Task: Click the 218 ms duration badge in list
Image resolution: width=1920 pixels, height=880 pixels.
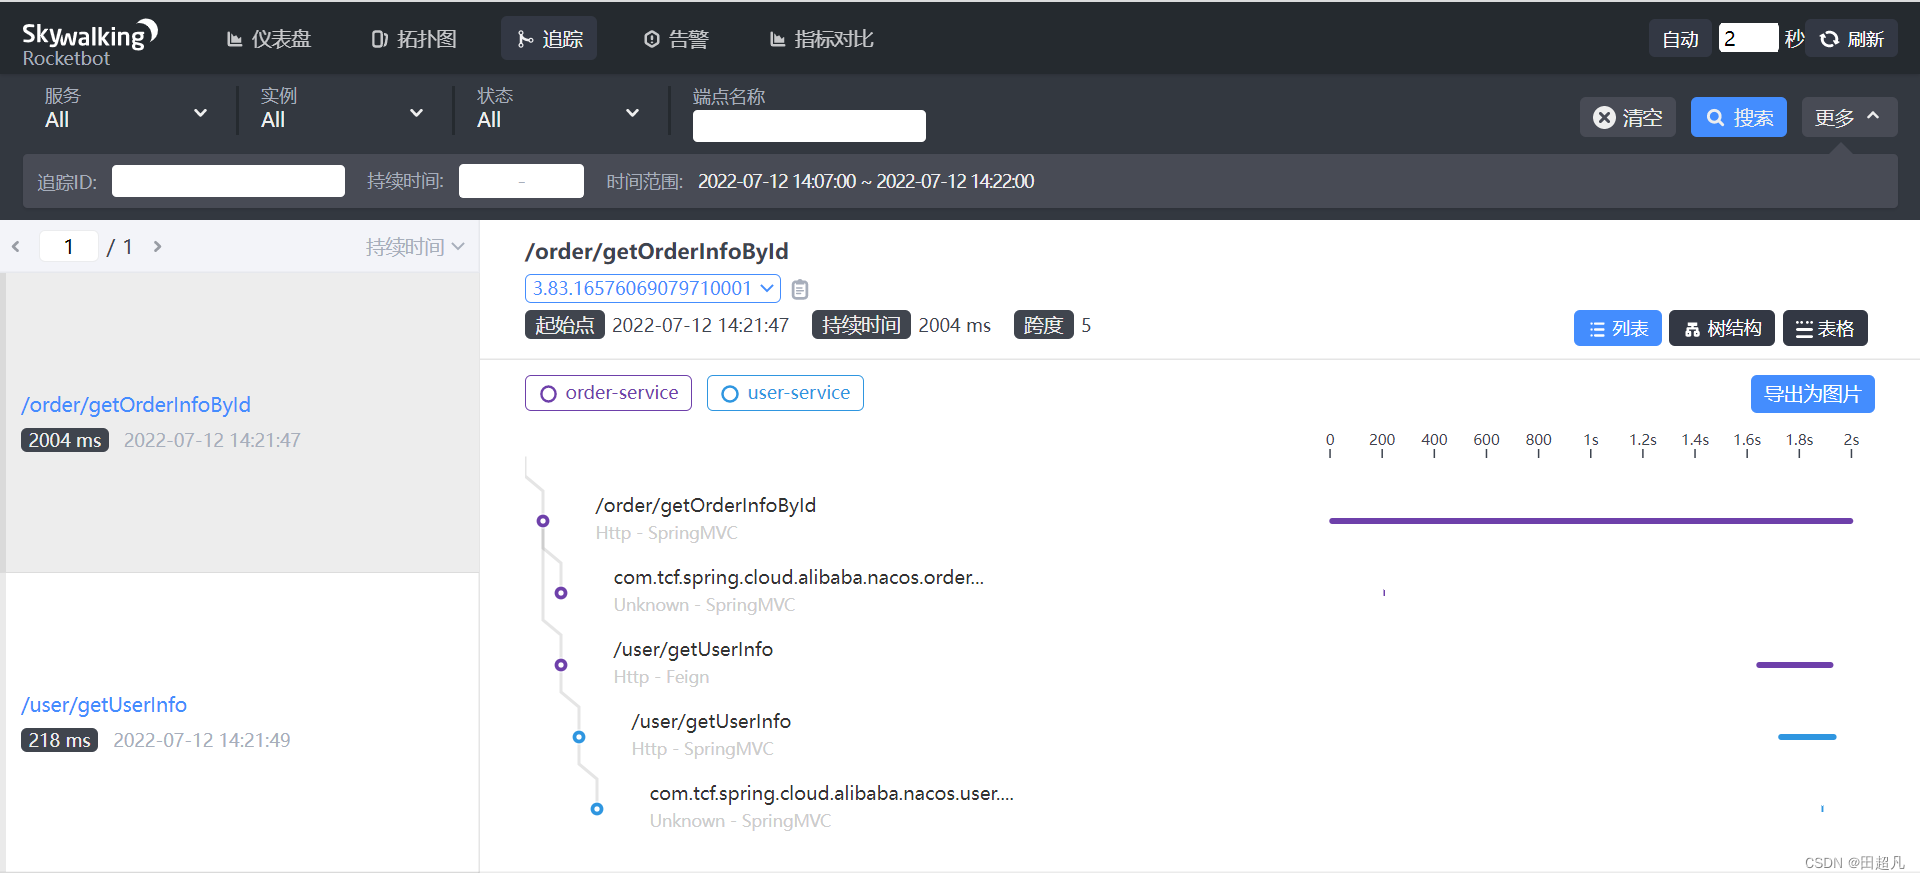Action: [59, 740]
